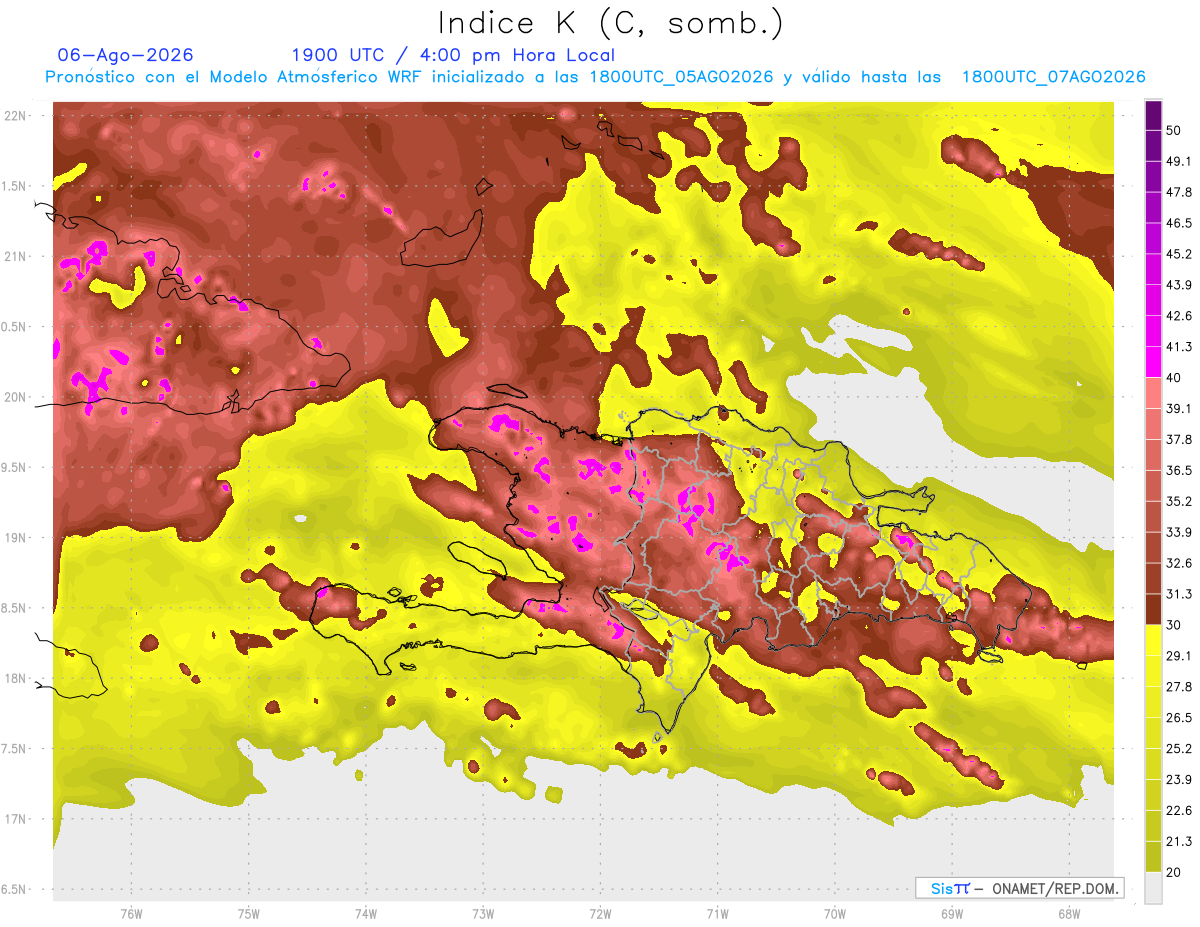Pick the salmon swatch between 39.1 and 40
Screen dimensions: 1200x927
[x=1153, y=393]
